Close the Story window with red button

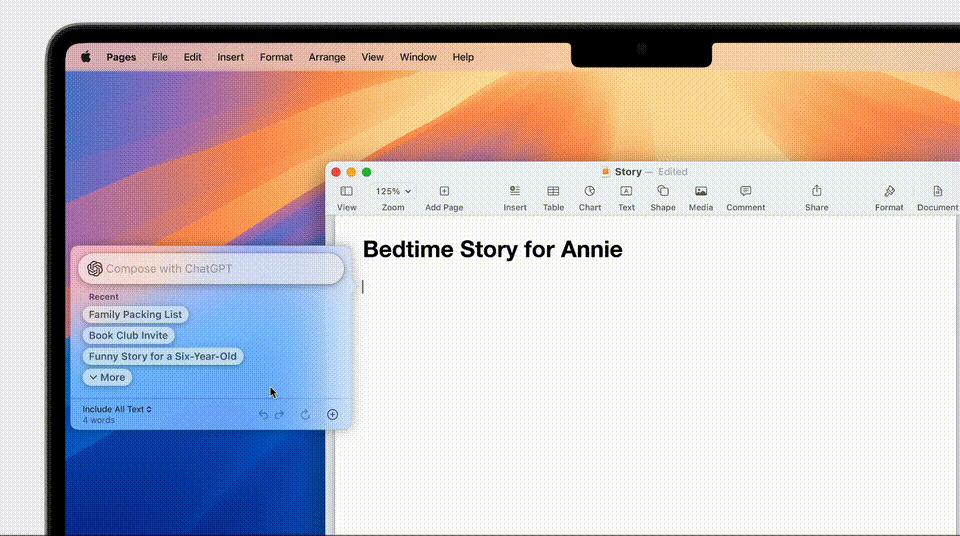click(336, 172)
